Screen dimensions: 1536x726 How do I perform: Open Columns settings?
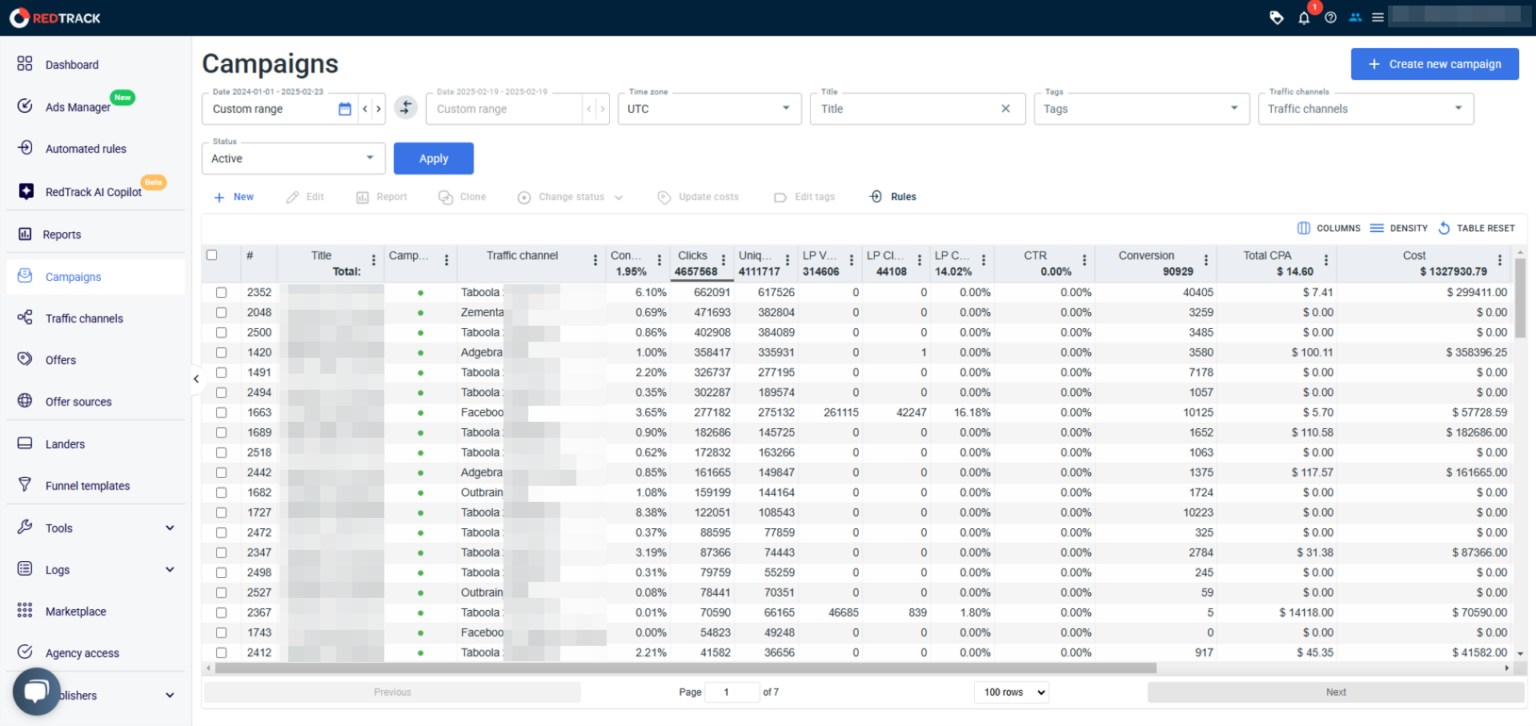tap(1329, 228)
